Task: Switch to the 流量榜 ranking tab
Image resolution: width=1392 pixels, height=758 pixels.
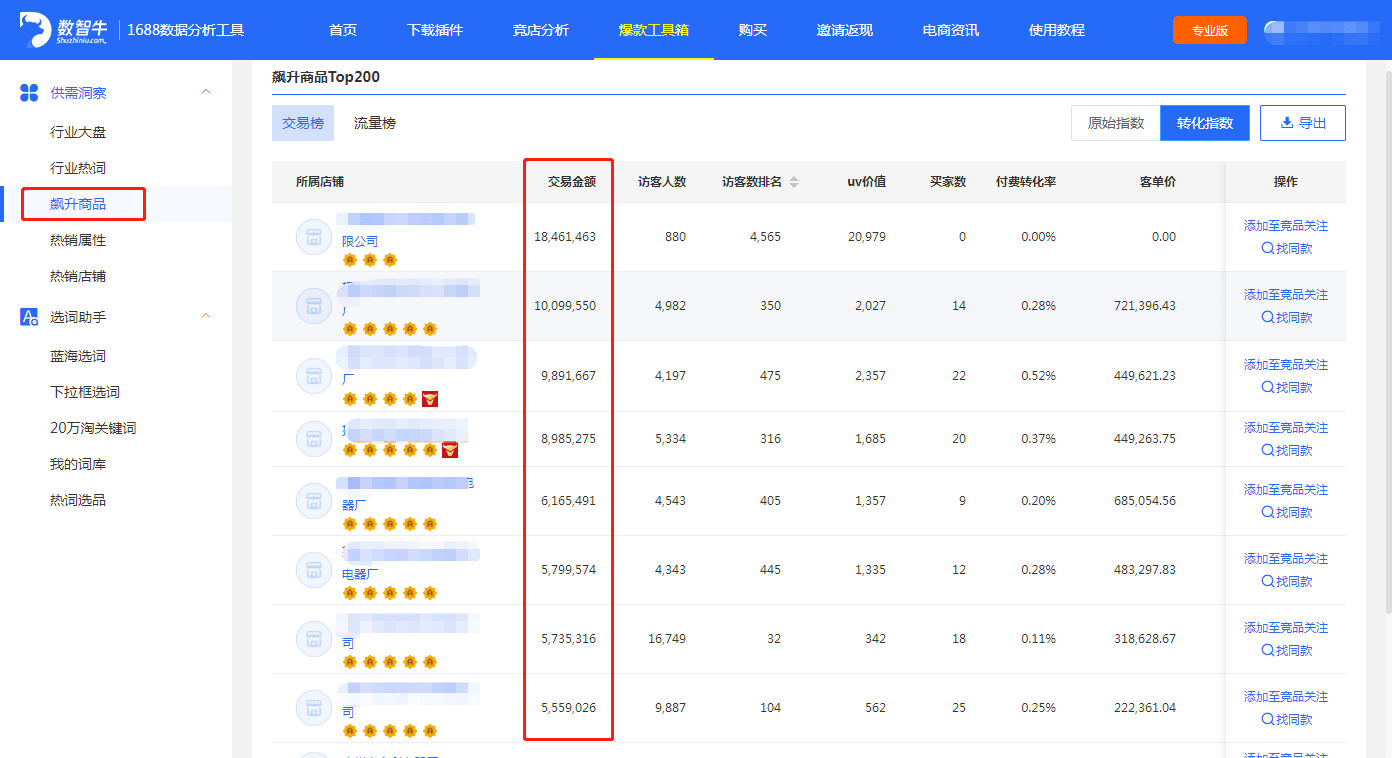Action: pos(374,123)
